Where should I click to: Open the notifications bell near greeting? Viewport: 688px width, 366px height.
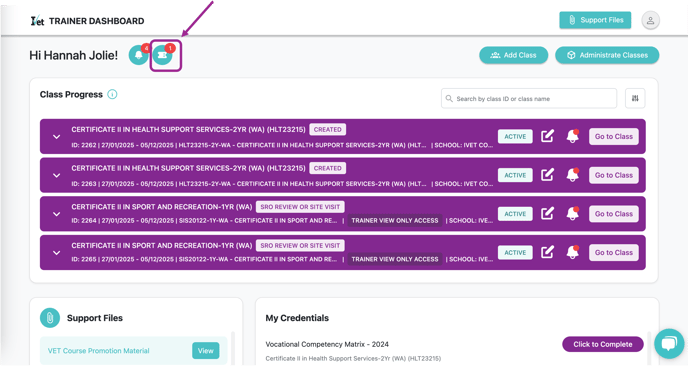[139, 55]
